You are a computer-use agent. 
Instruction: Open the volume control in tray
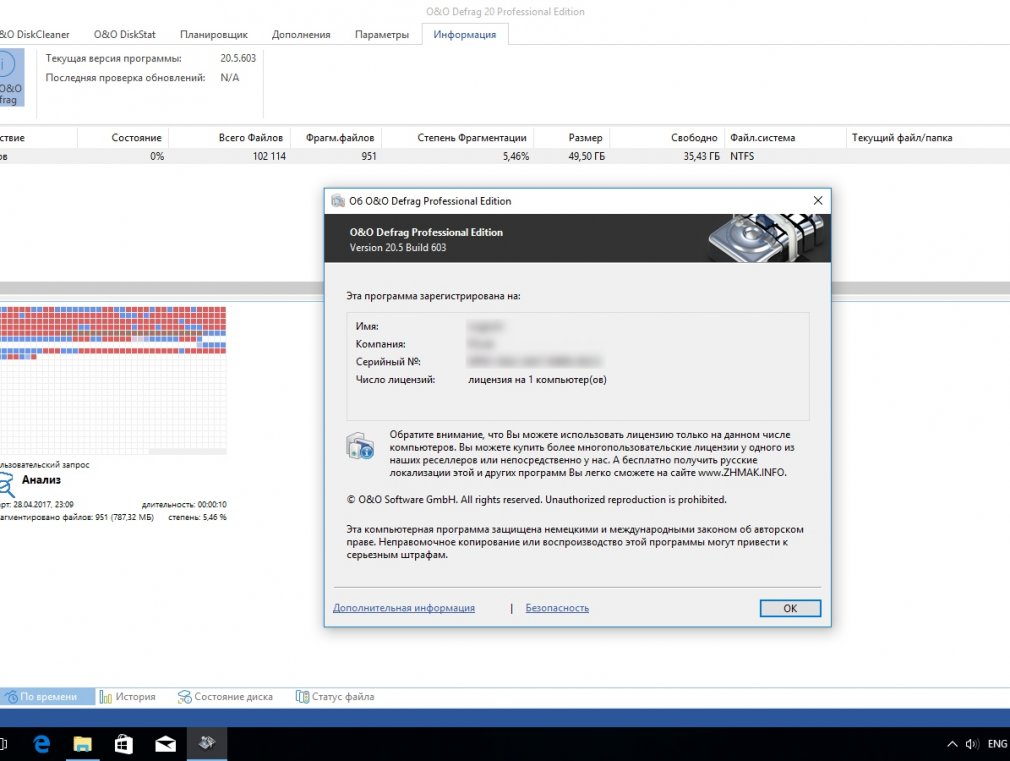click(971, 744)
